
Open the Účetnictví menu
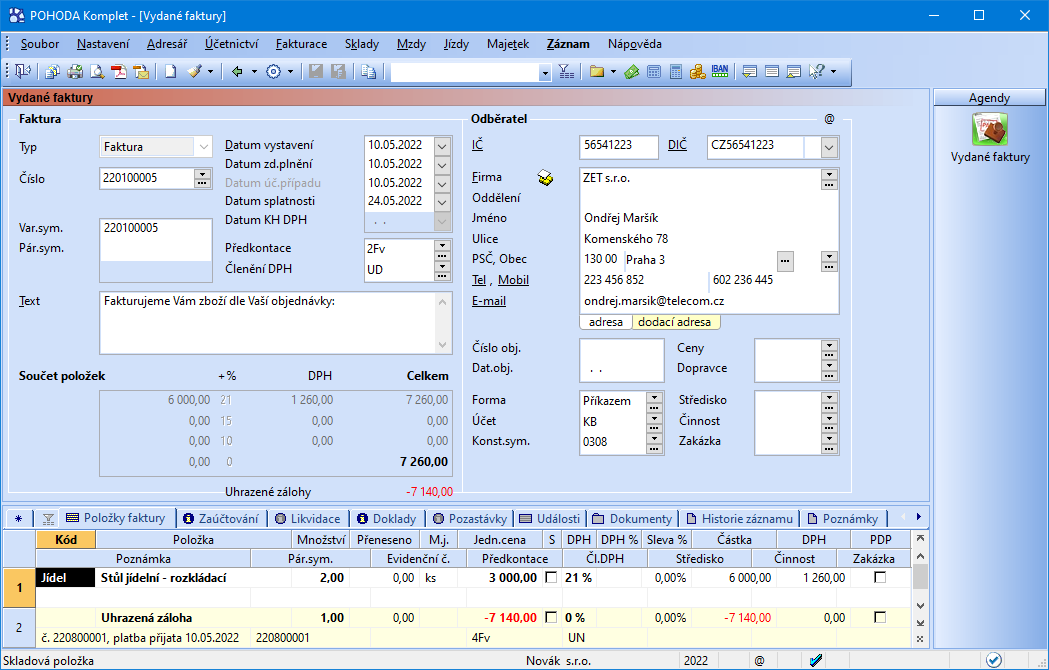click(x=231, y=44)
